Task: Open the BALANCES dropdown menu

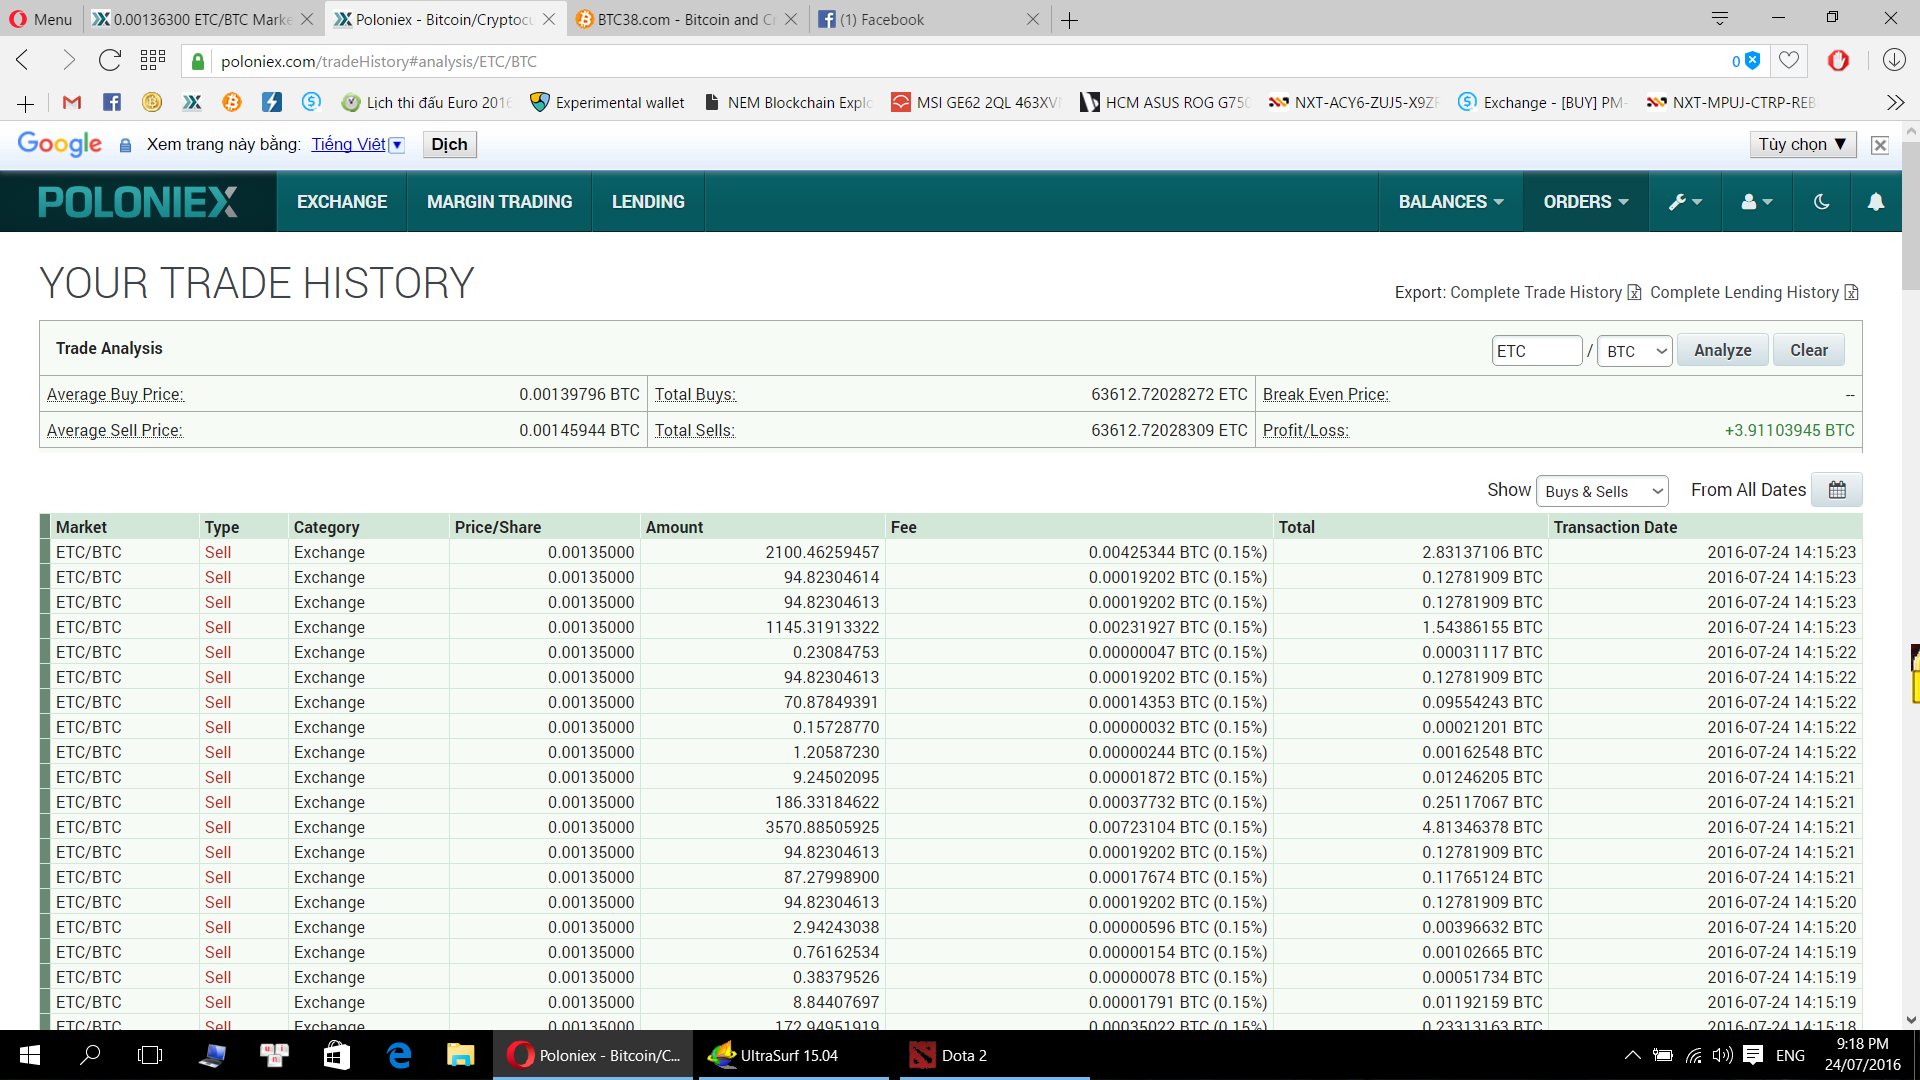Action: point(1450,202)
